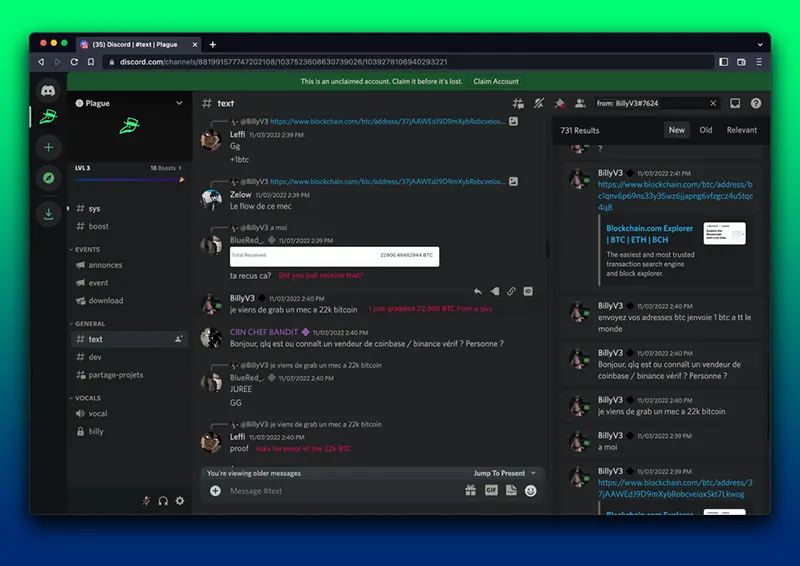Open the sys channel
This screenshot has height=566, width=800.
click(x=129, y=208)
